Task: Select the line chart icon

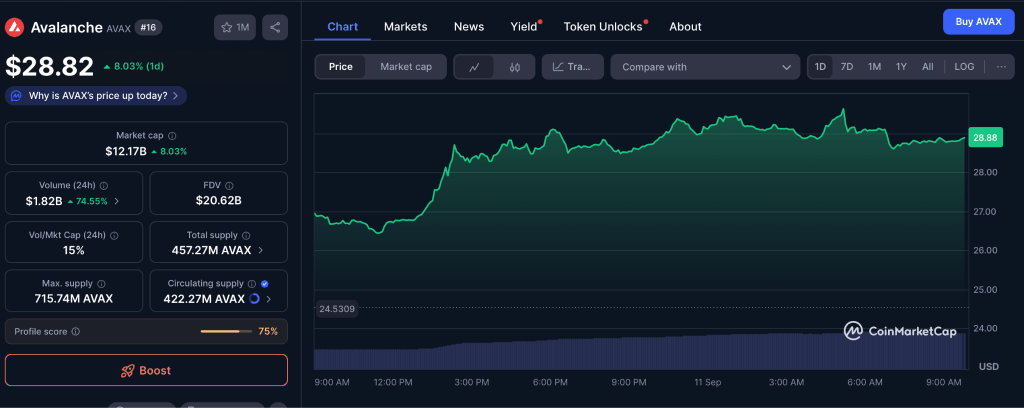Action: coord(475,67)
